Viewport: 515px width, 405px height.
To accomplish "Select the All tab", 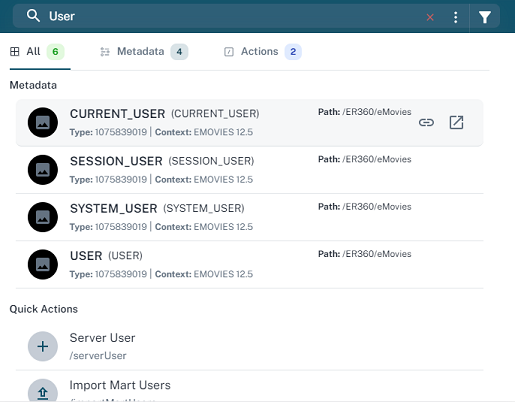I will [x=40, y=52].
